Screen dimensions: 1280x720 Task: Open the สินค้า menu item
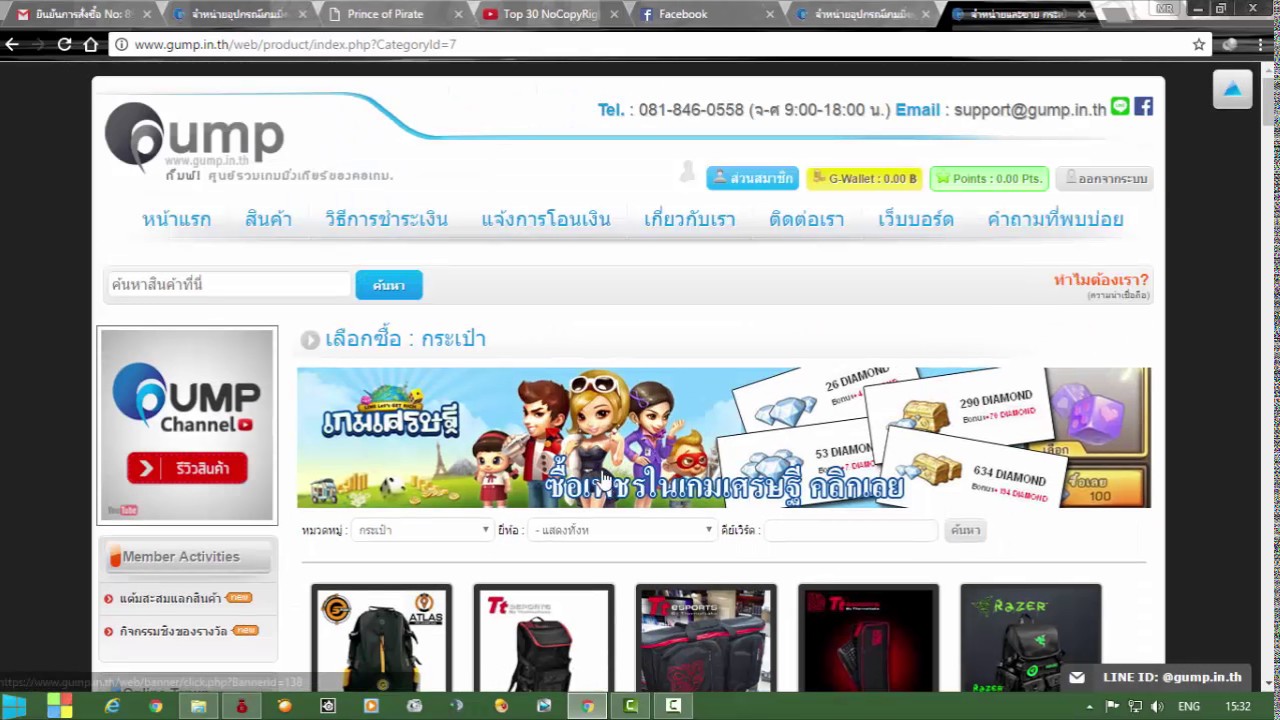(x=268, y=219)
